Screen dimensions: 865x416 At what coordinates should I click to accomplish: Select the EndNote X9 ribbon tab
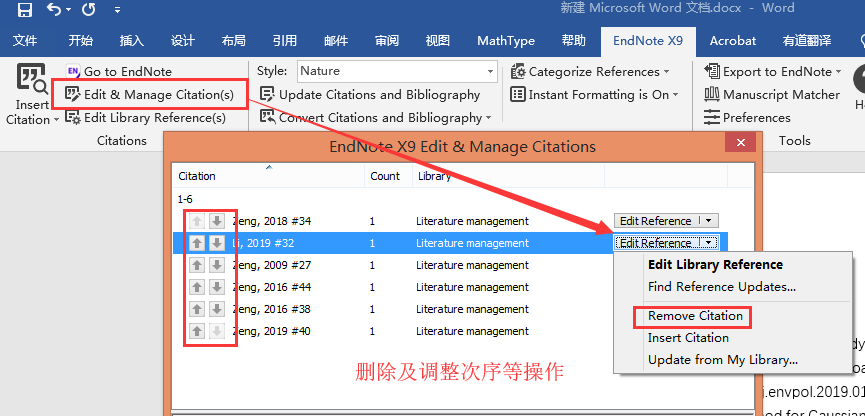coord(648,41)
